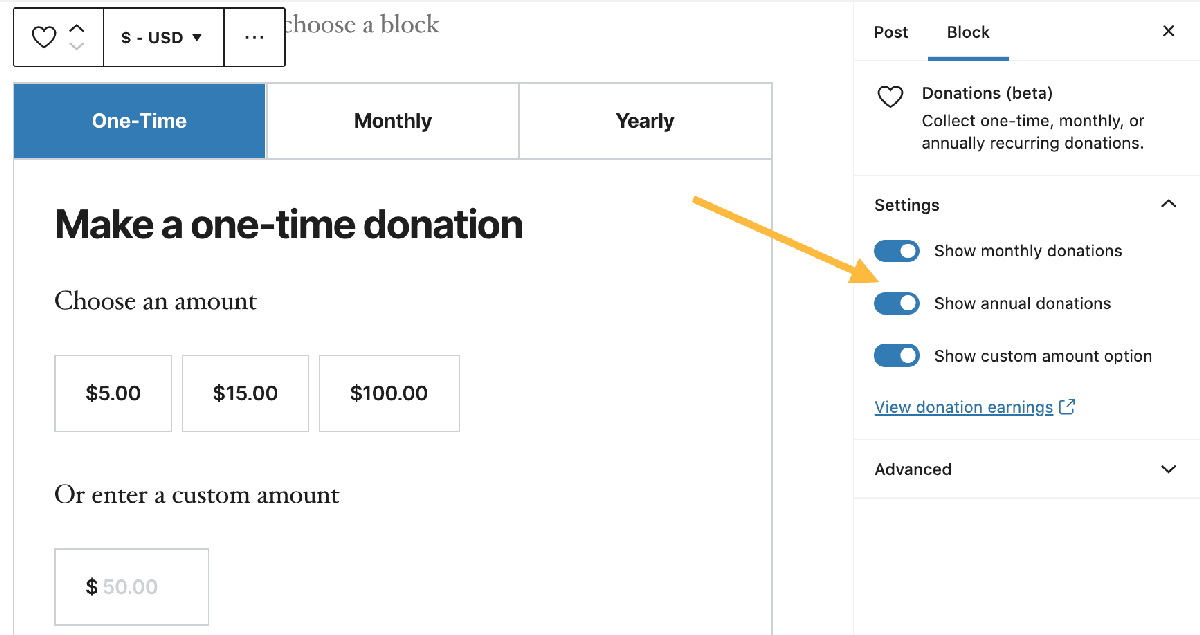This screenshot has height=635, width=1200.
Task: Choose the $100.00 donation amount
Action: pyautogui.click(x=389, y=394)
